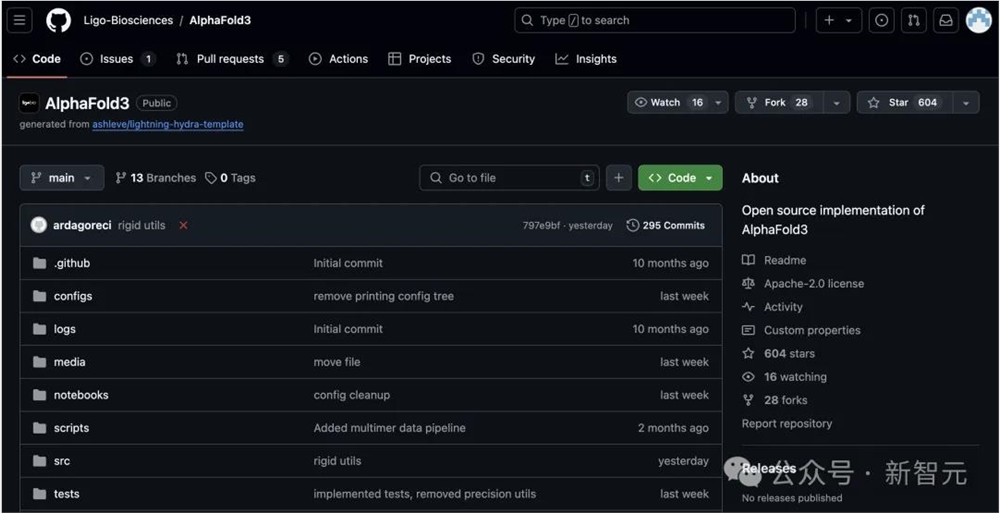The width and height of the screenshot is (1000, 513).
Task: View the 295 Commits history
Action: [666, 225]
